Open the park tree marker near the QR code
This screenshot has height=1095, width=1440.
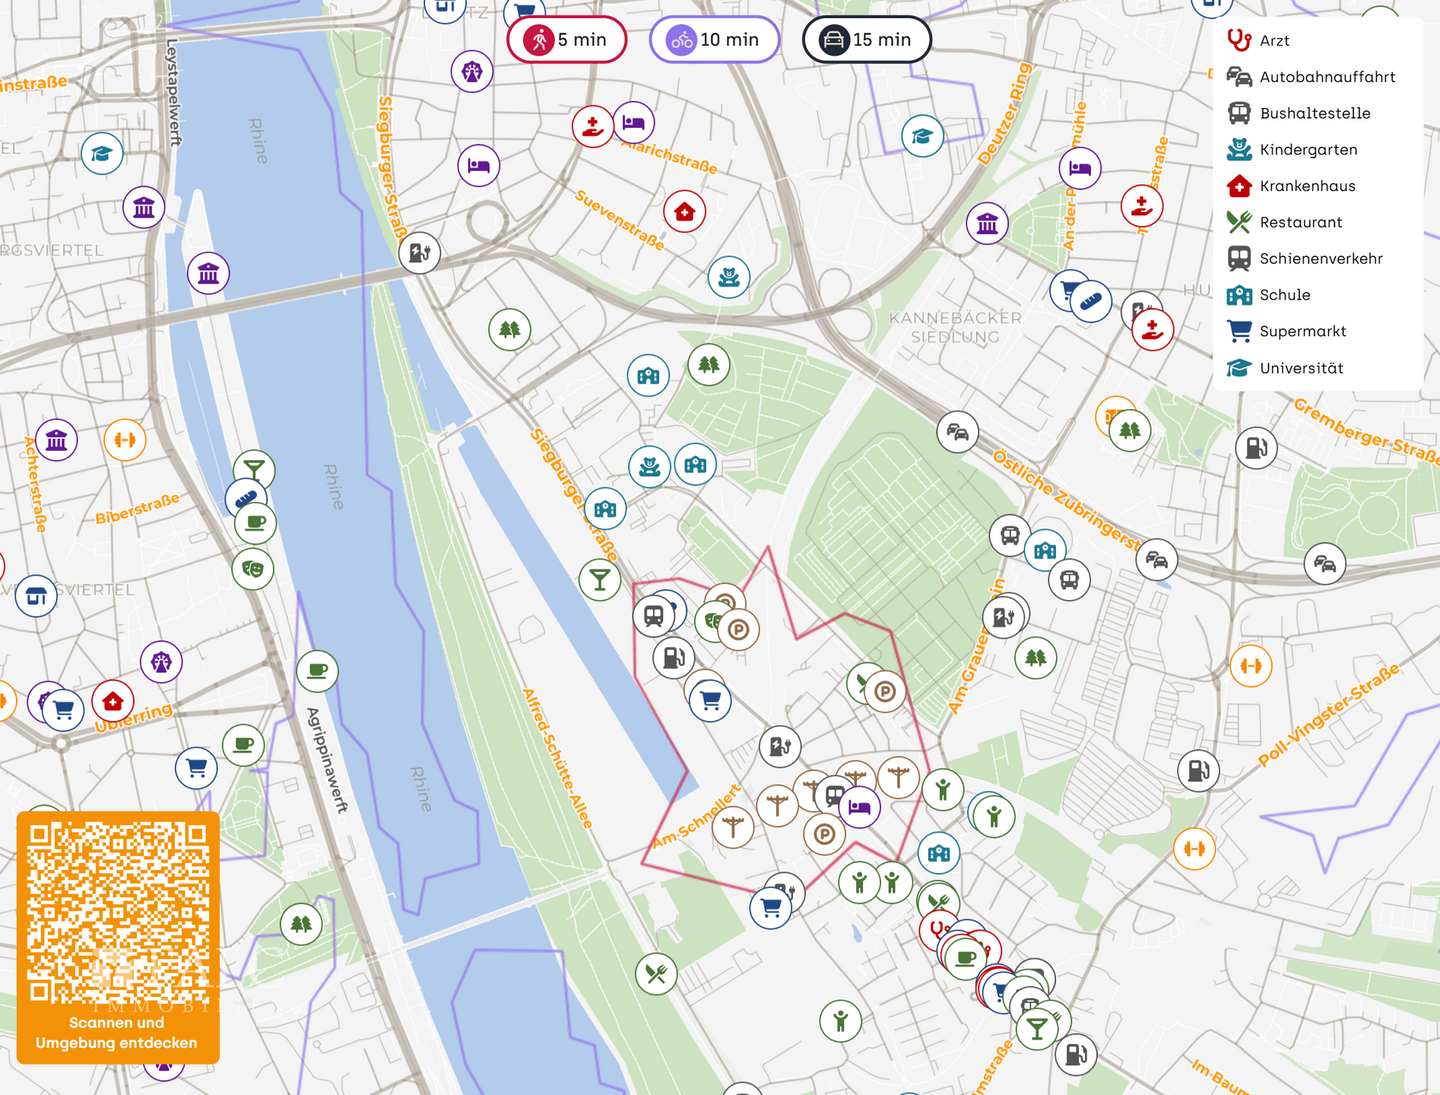point(301,924)
